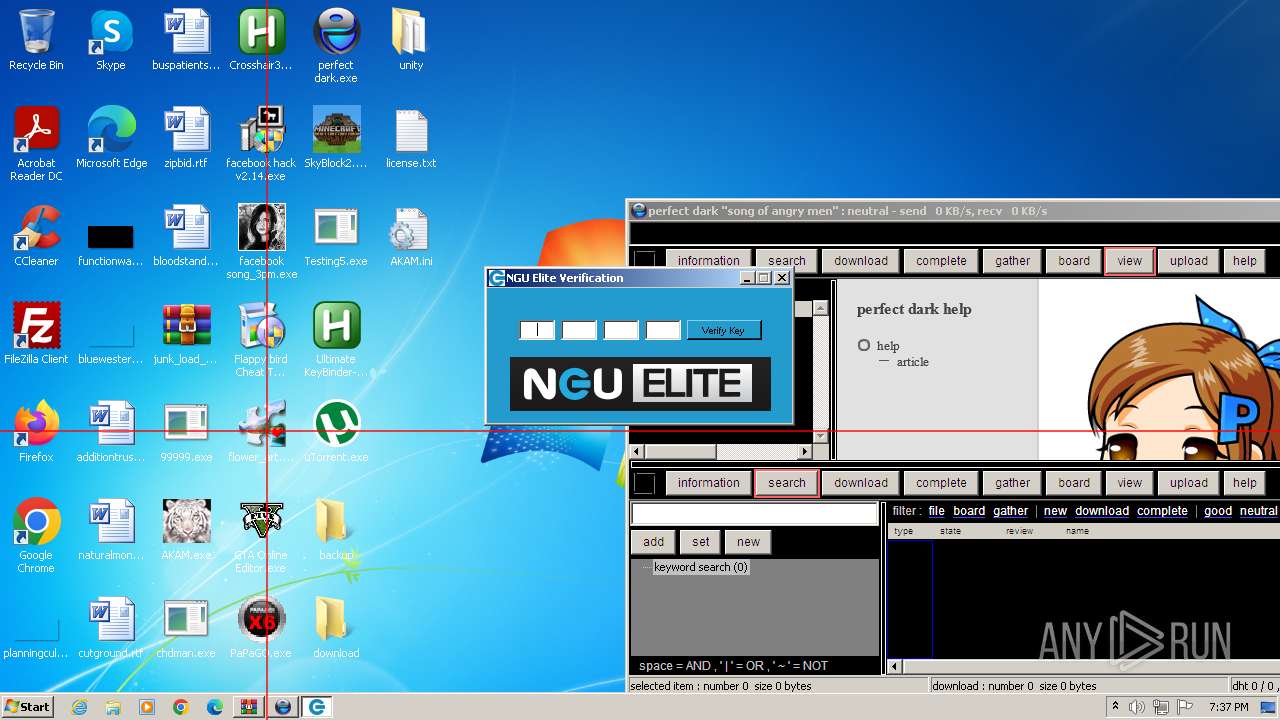The height and width of the screenshot is (720, 1280).
Task: Open the Start menu
Action: pos(28,706)
